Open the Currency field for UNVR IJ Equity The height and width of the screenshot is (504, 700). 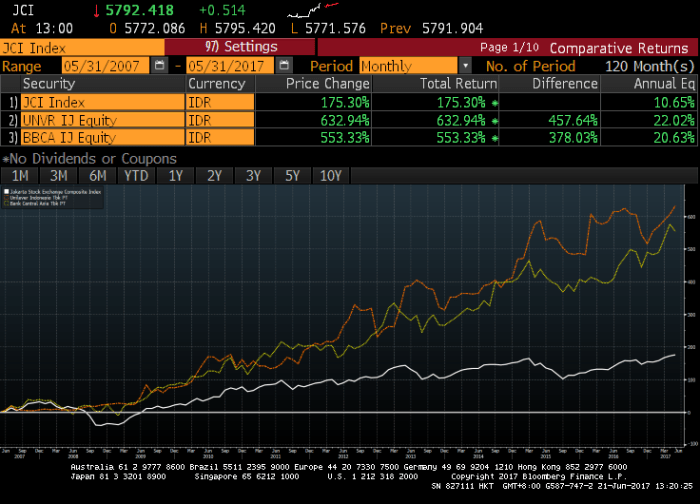tap(220, 120)
